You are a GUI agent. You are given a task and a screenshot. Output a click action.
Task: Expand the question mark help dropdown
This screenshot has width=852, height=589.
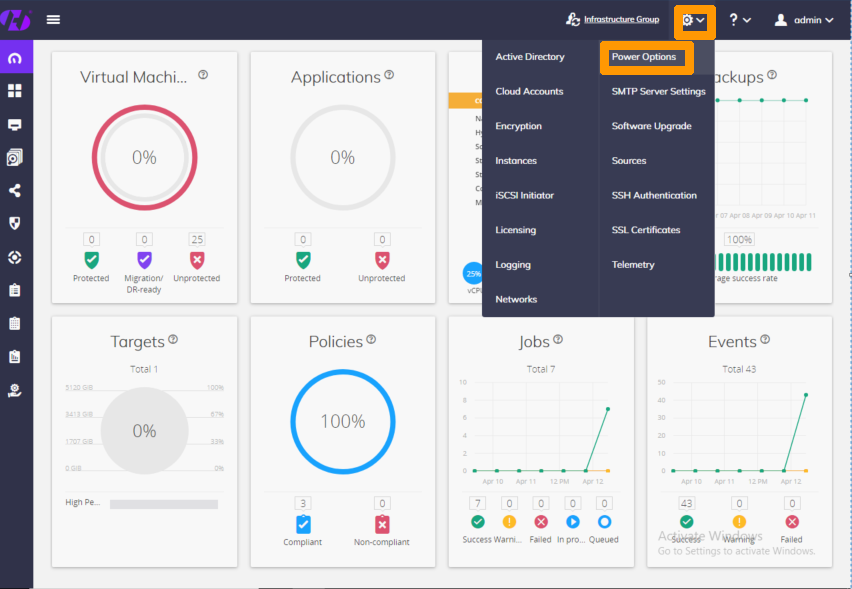[739, 20]
